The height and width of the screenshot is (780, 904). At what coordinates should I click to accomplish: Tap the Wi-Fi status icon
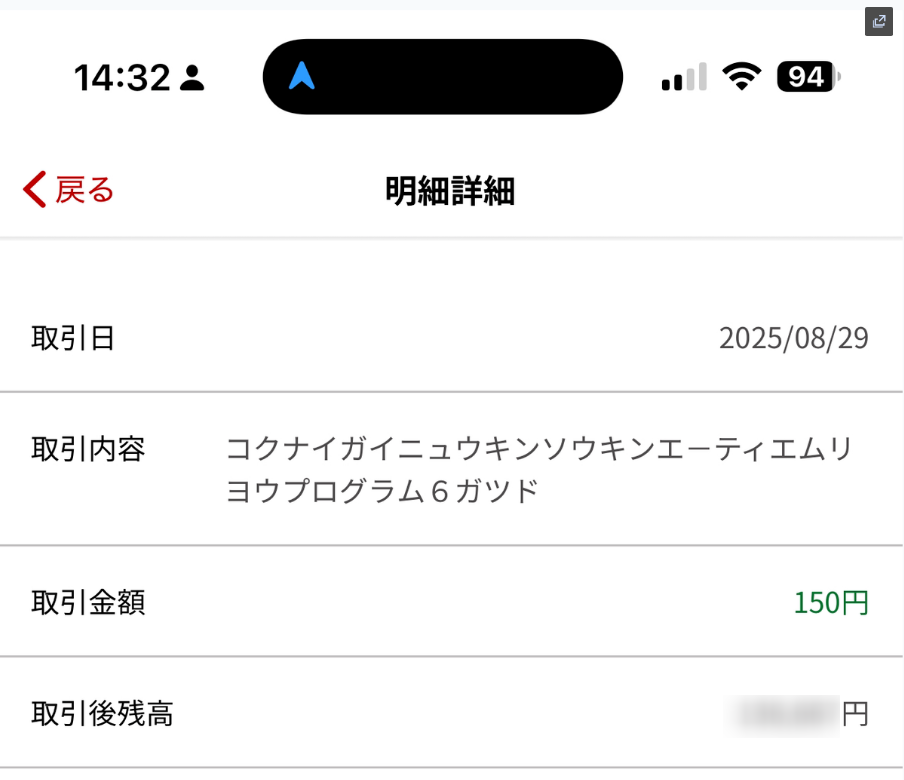741,77
